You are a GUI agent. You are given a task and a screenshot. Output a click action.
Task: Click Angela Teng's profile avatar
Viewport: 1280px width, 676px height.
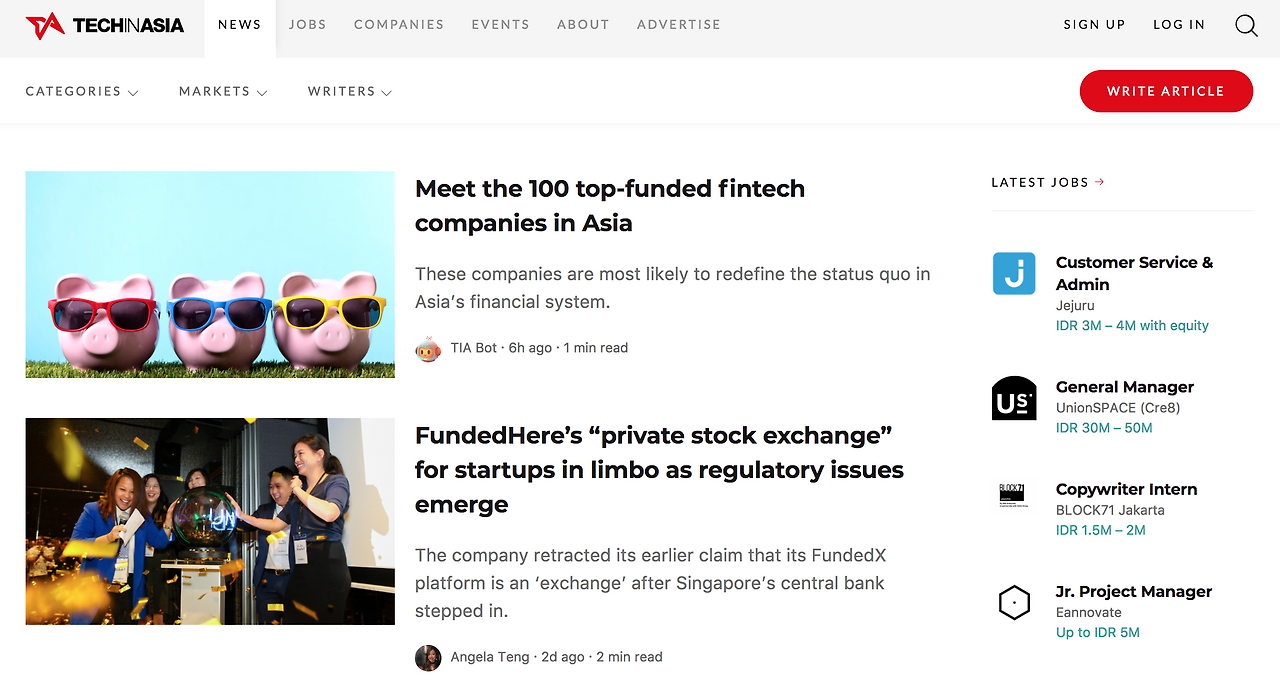click(428, 658)
